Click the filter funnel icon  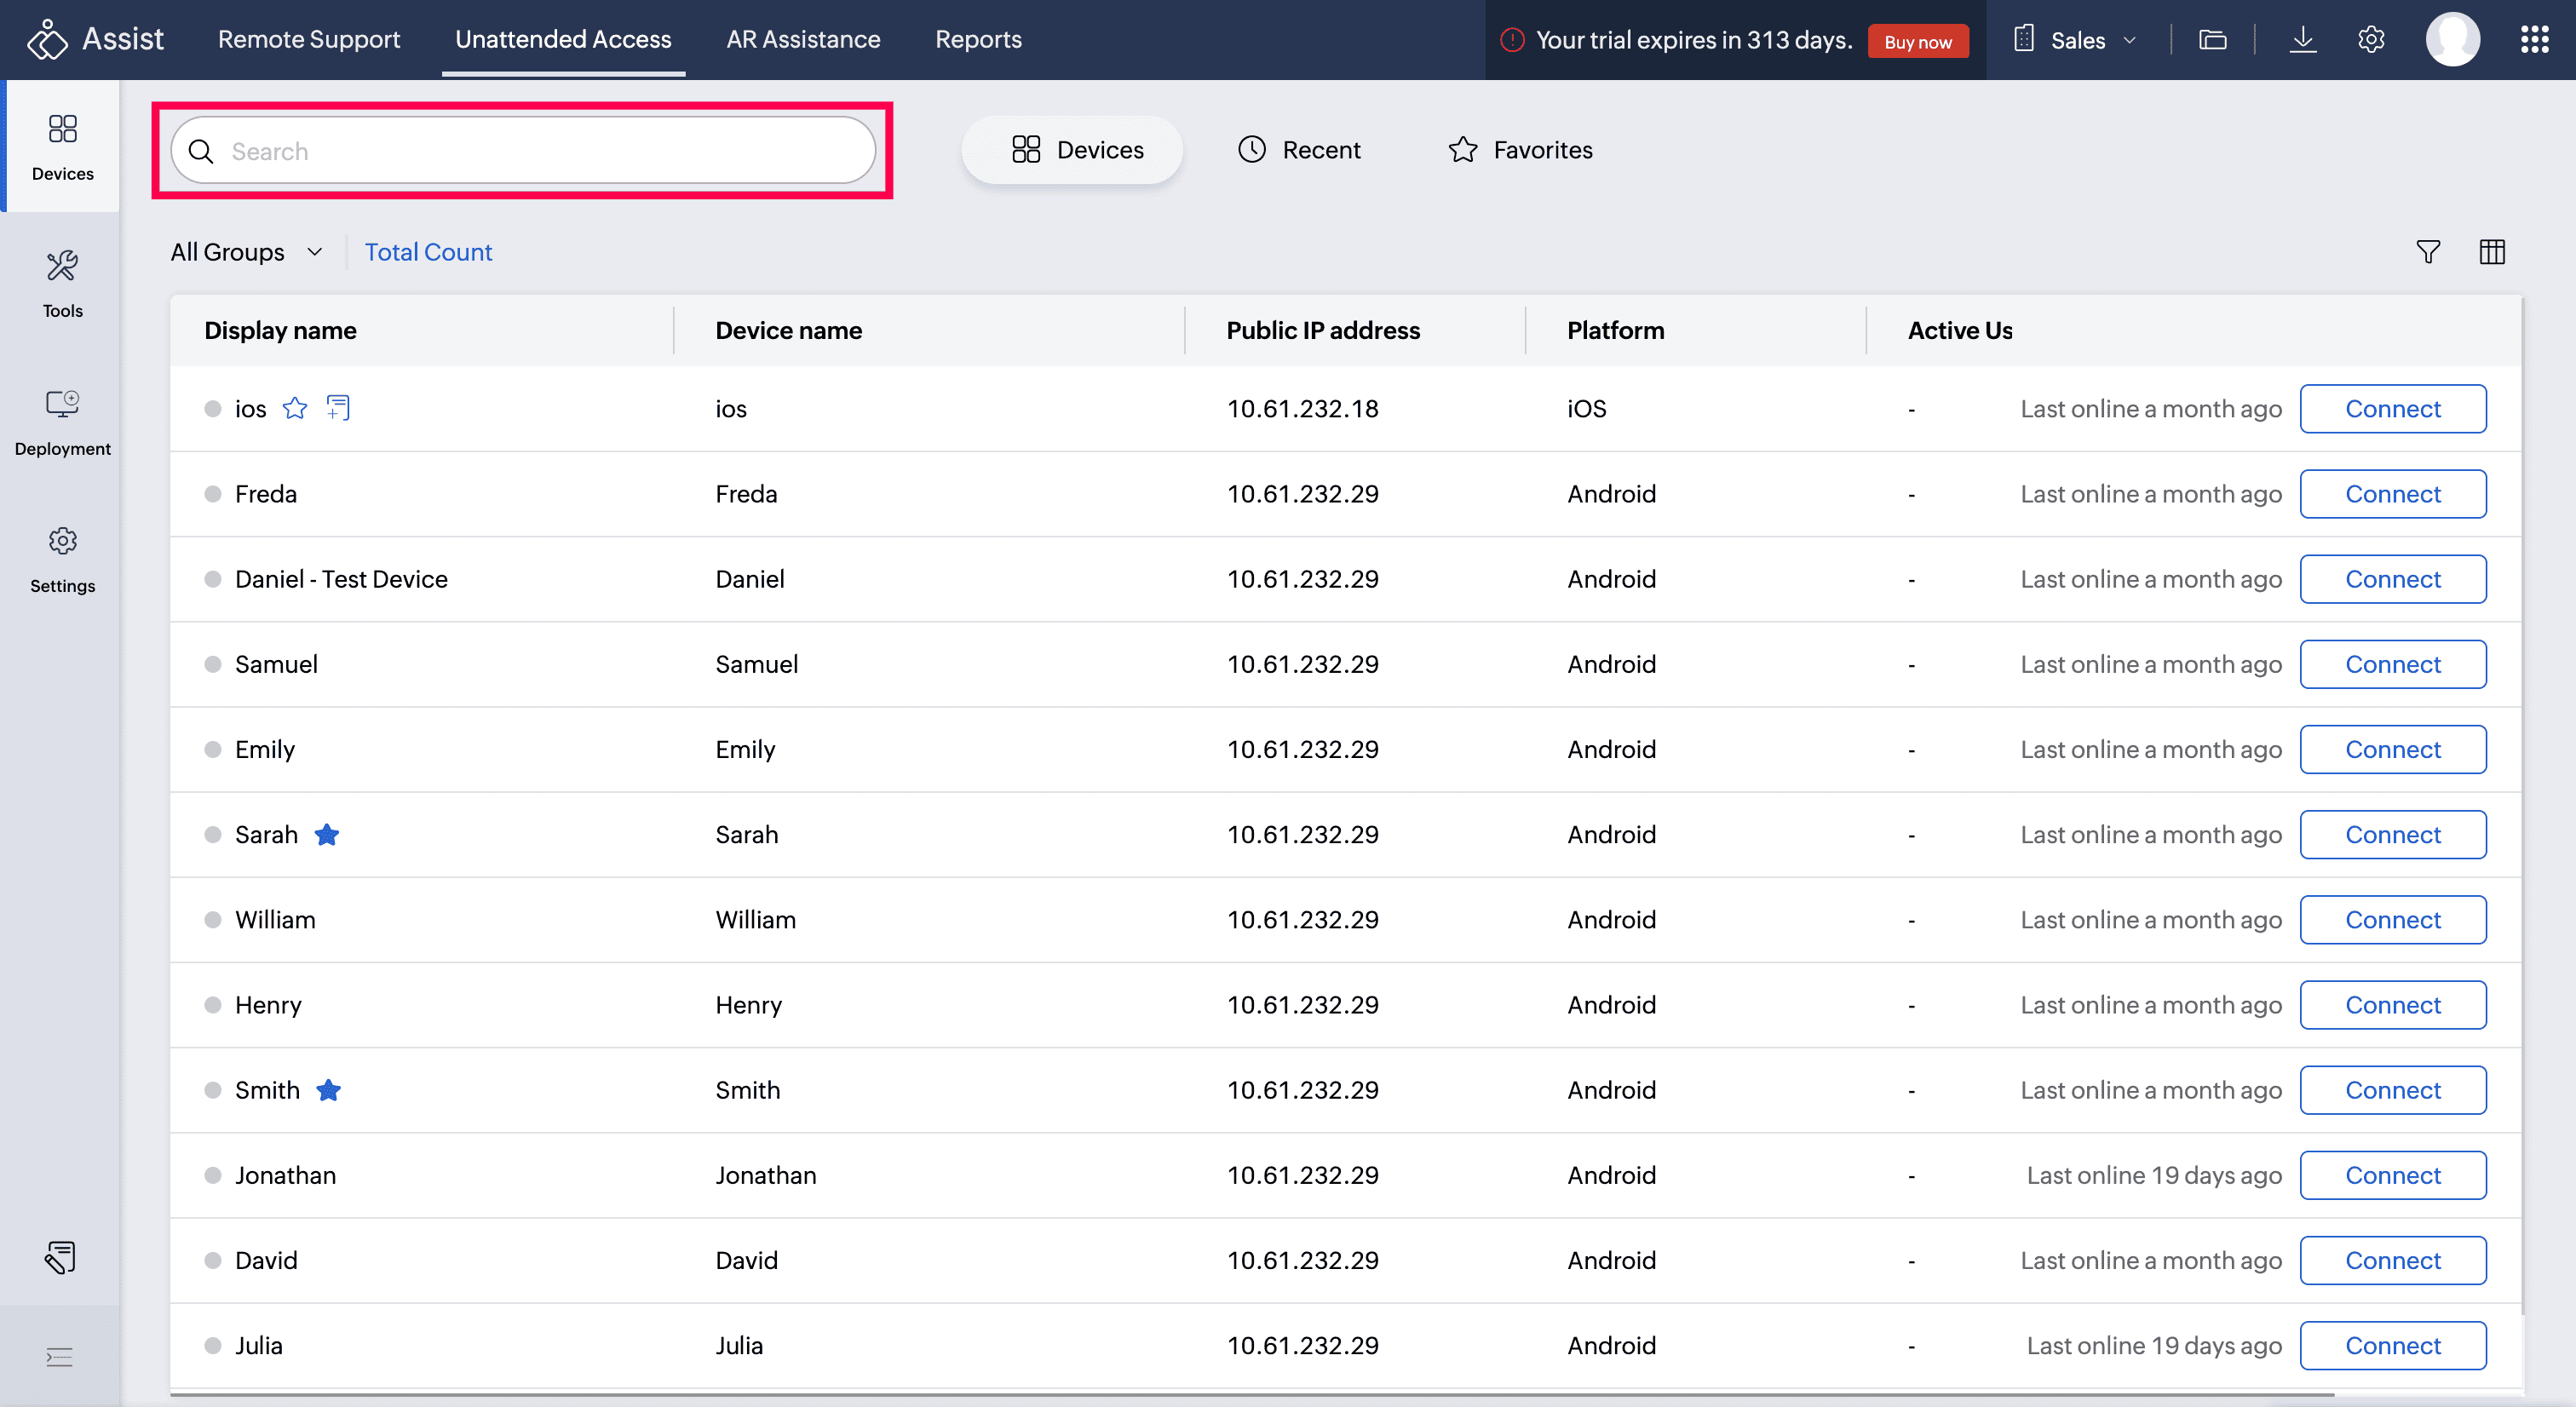[2427, 251]
